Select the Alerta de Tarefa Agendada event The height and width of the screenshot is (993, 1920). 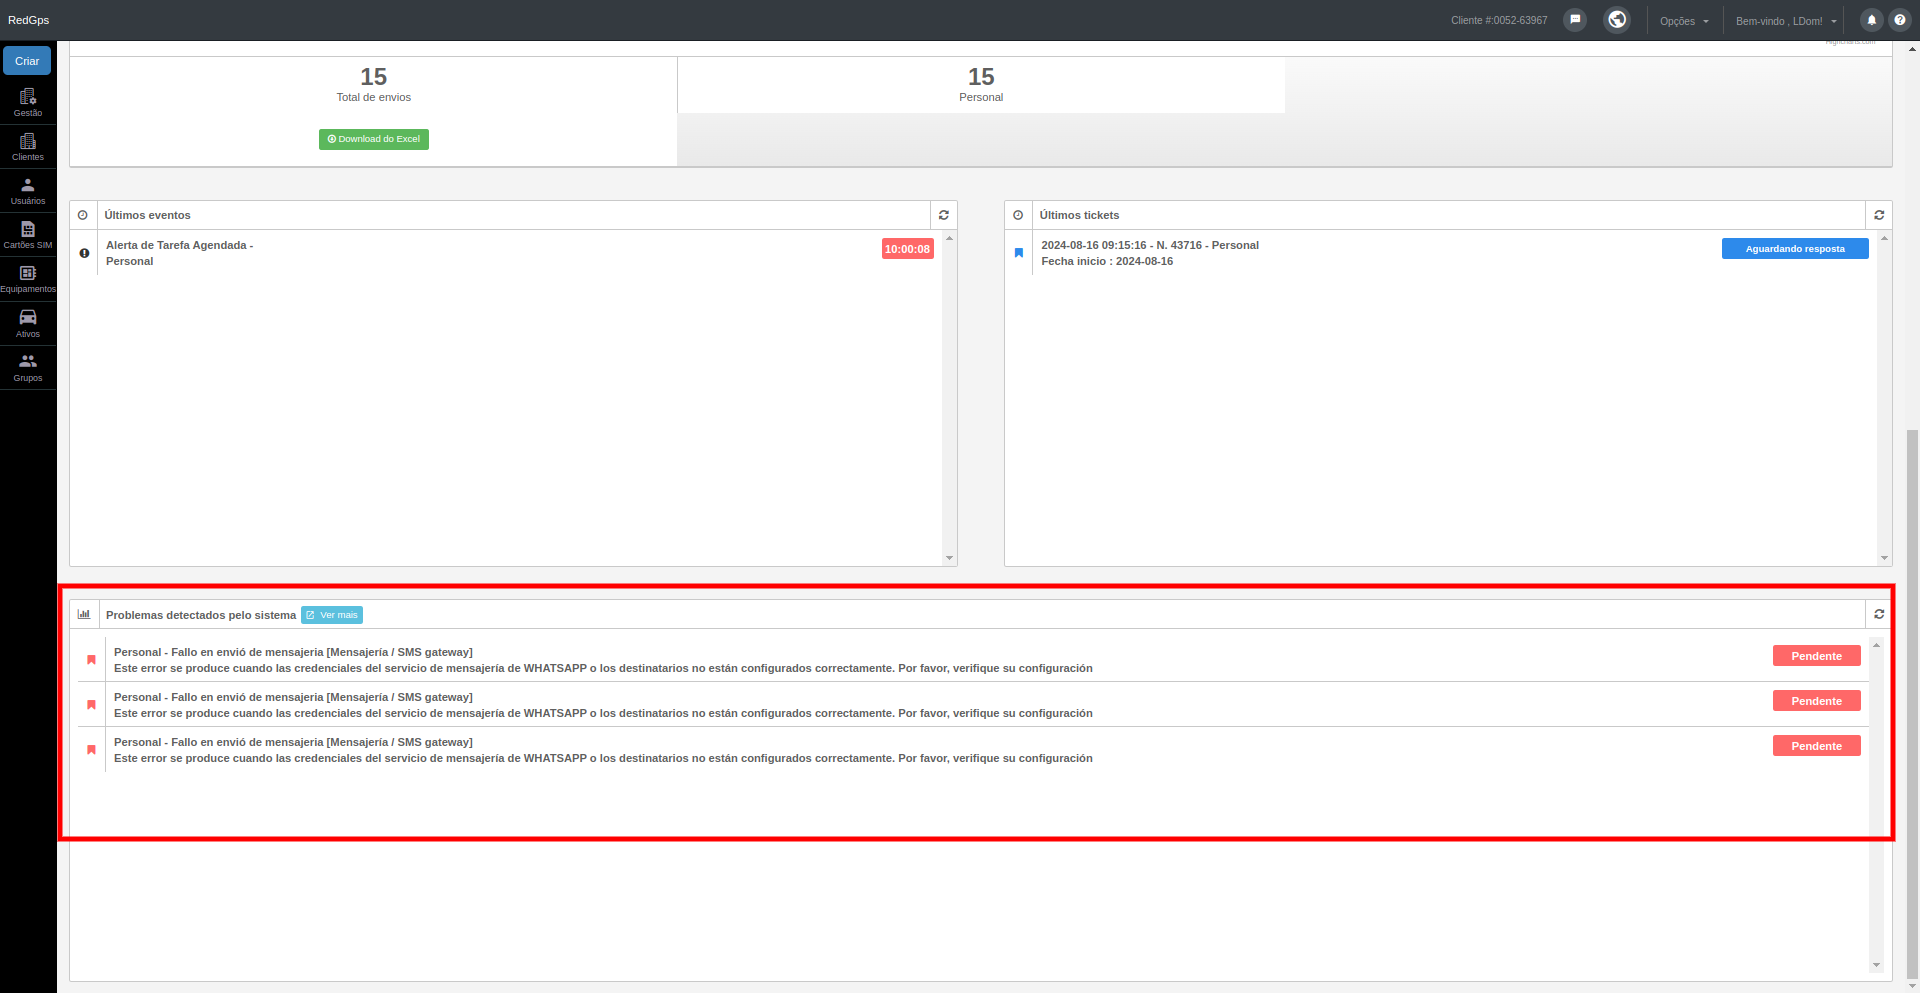[179, 253]
